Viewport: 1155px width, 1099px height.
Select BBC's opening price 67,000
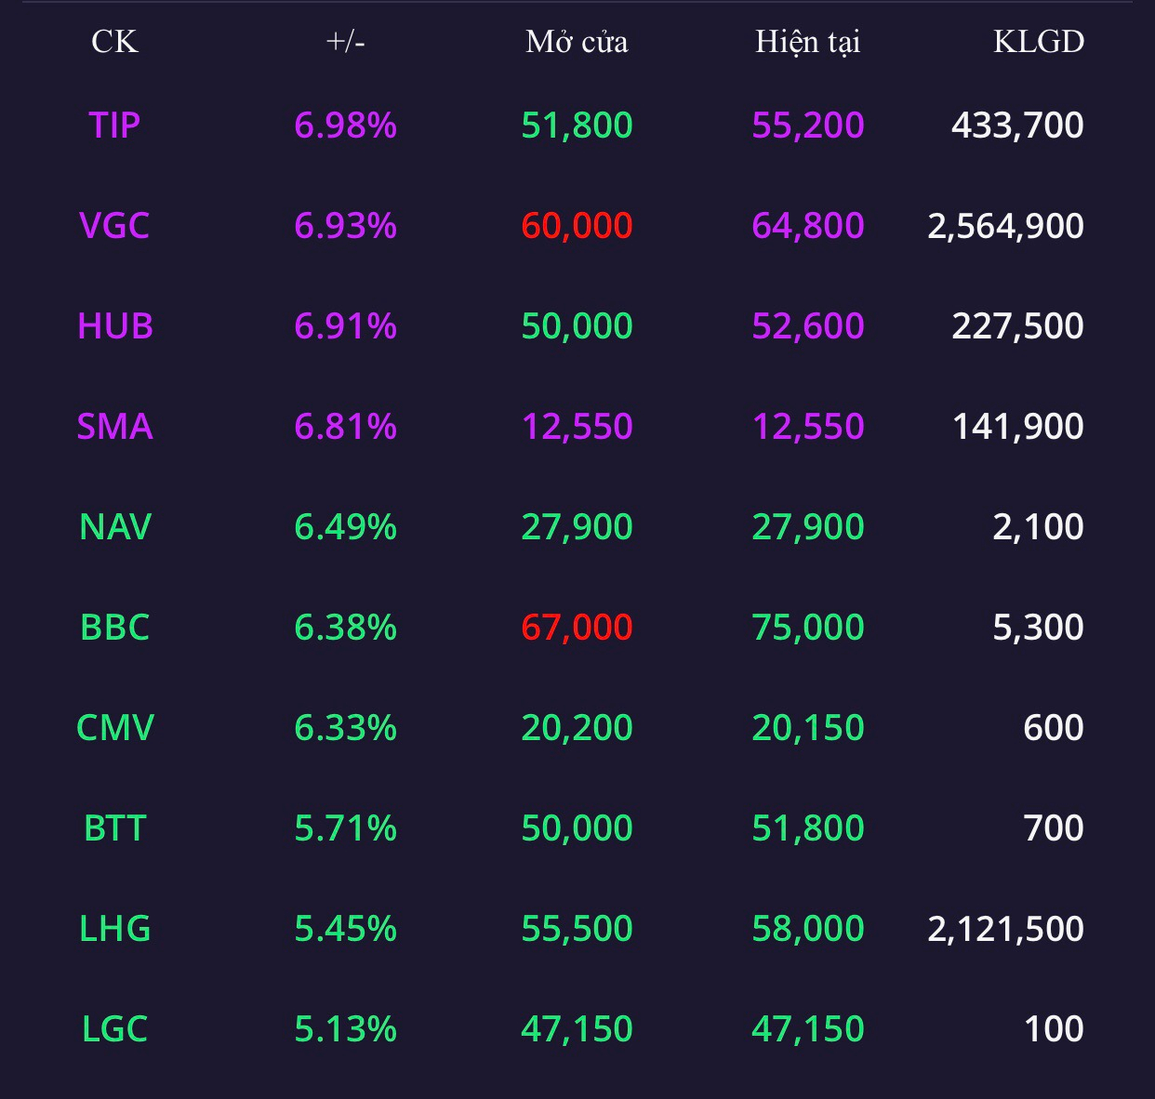coord(577,628)
